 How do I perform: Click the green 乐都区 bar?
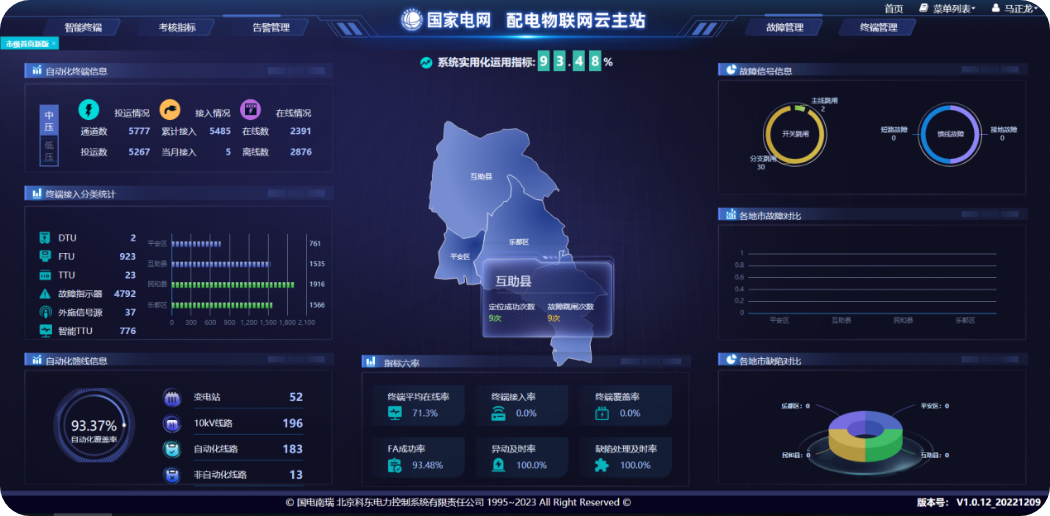[x=222, y=305]
